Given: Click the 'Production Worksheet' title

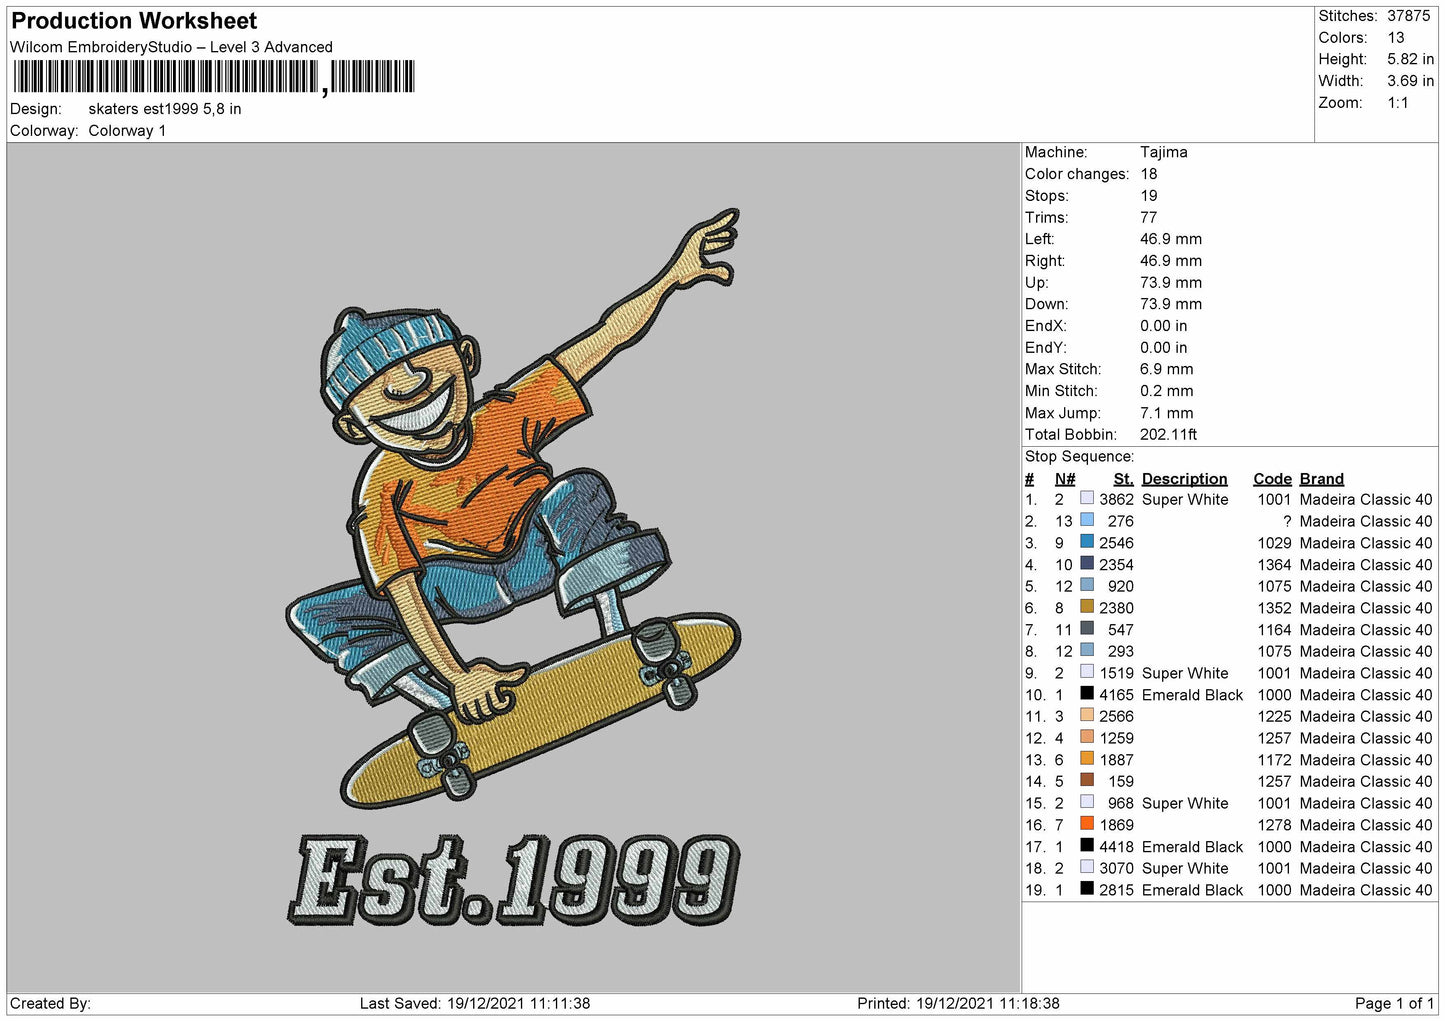Looking at the screenshot, I should (134, 21).
